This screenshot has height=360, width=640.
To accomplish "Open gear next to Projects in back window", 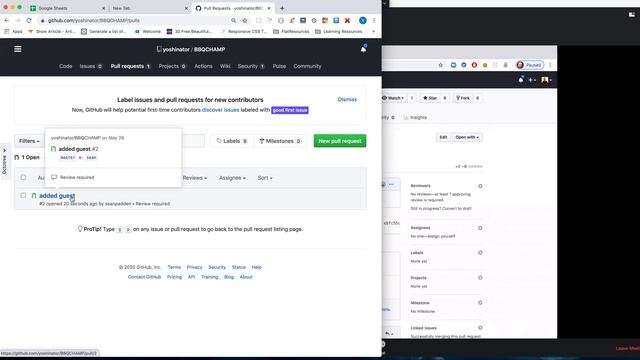I will coord(480,278).
